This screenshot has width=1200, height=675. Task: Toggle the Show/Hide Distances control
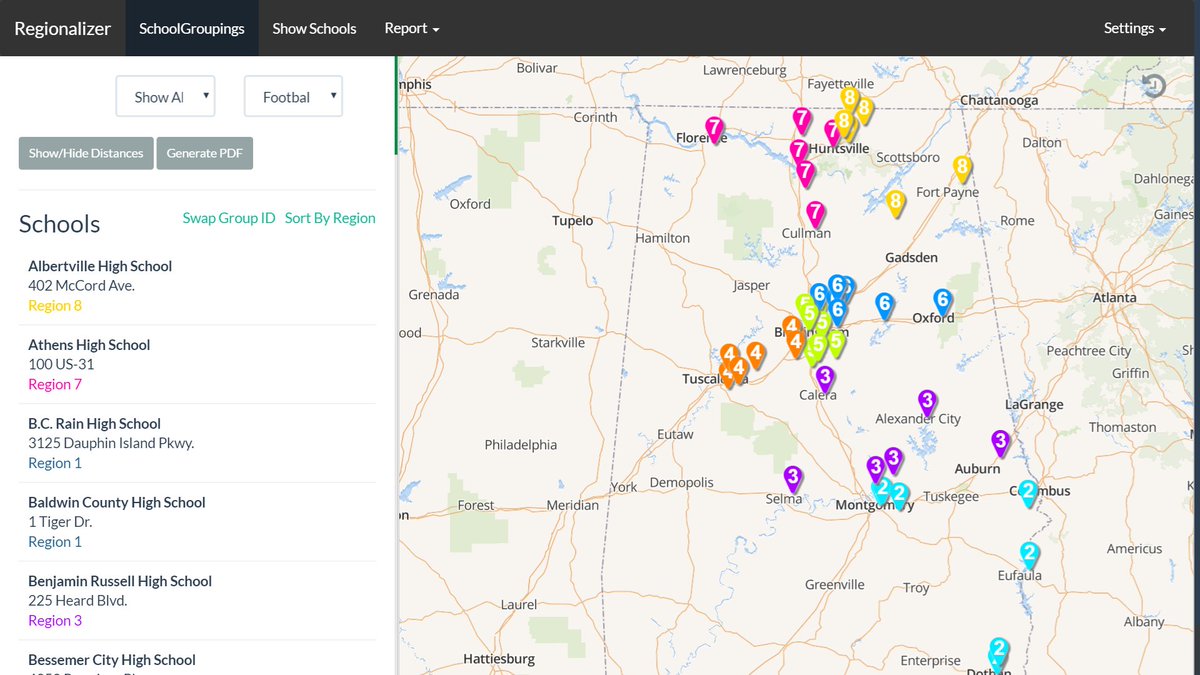click(x=85, y=153)
